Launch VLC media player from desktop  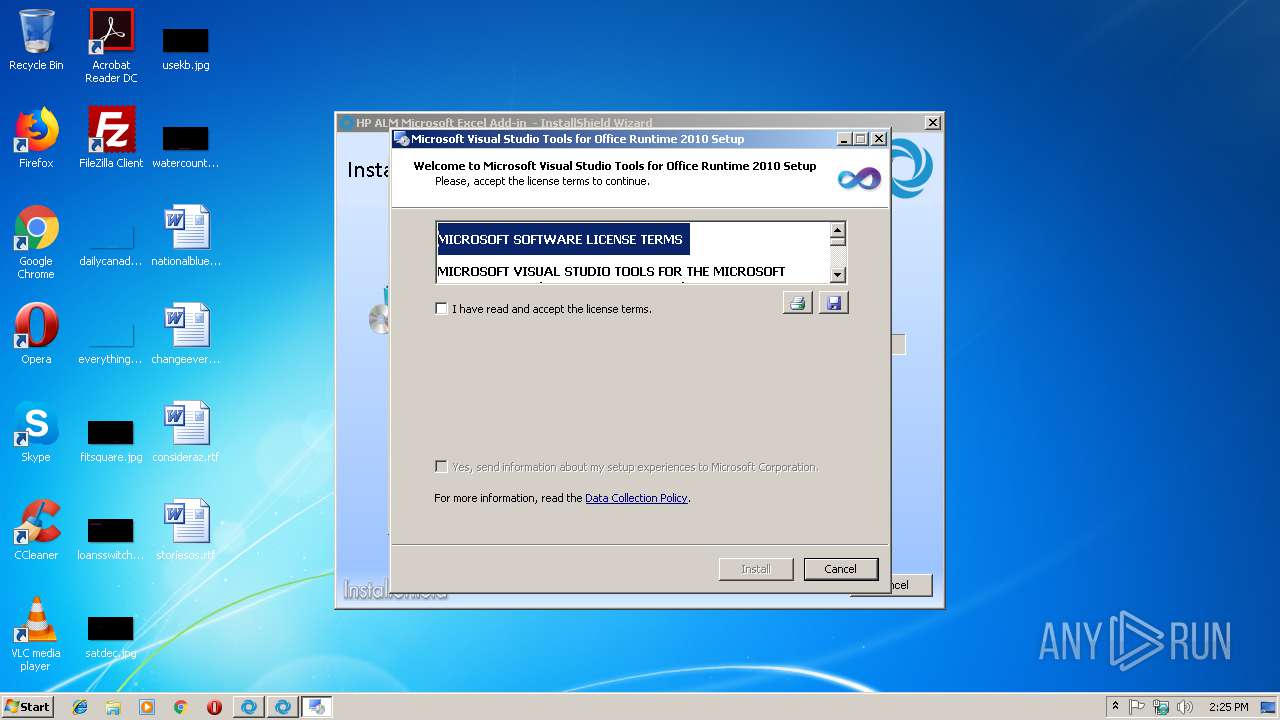pos(36,635)
